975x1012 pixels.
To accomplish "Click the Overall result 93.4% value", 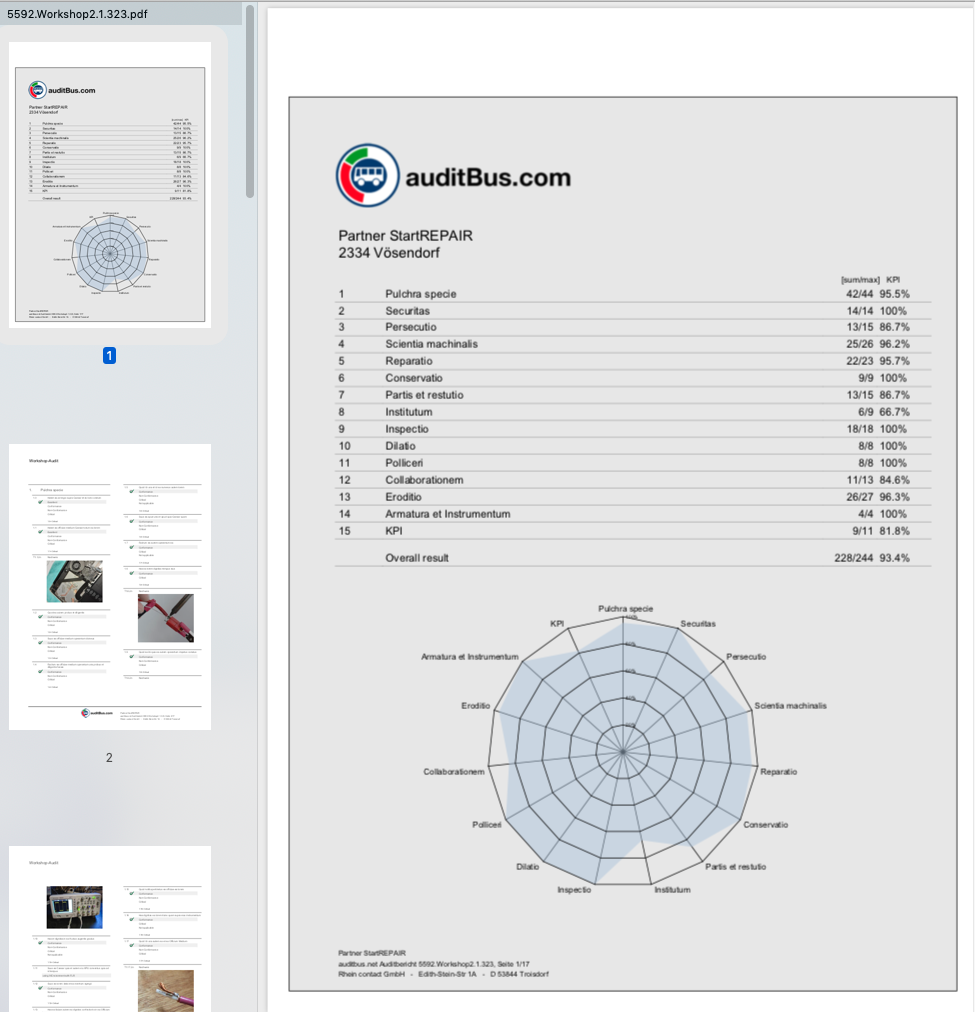I will (894, 558).
